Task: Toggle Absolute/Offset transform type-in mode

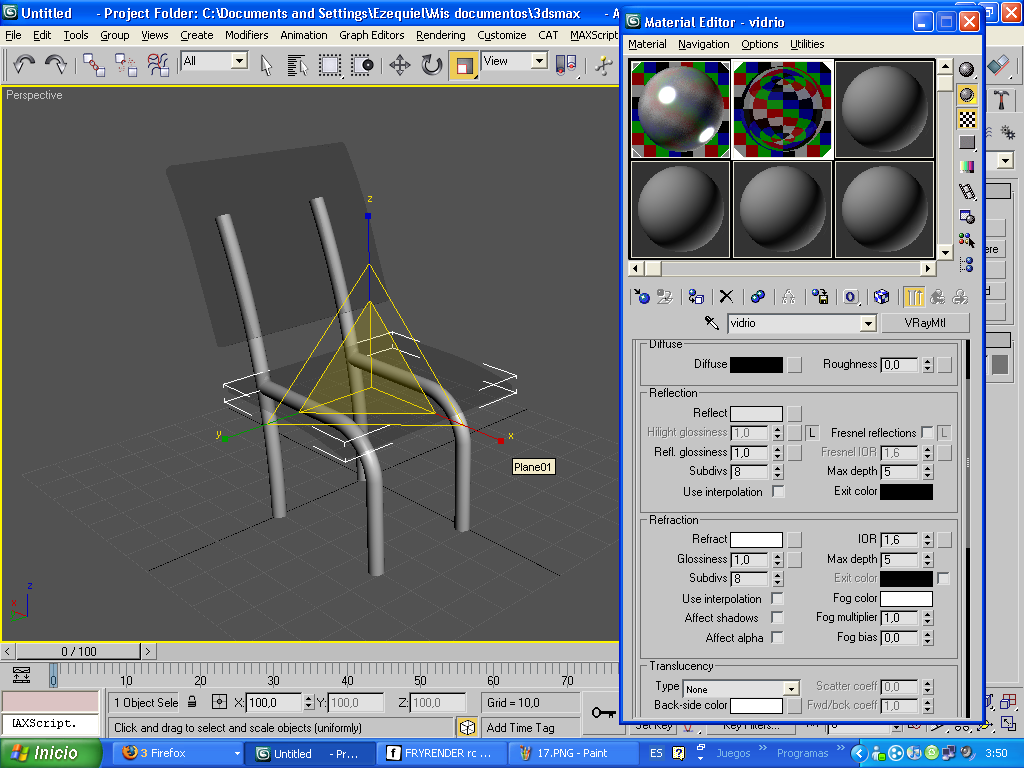Action: point(219,702)
